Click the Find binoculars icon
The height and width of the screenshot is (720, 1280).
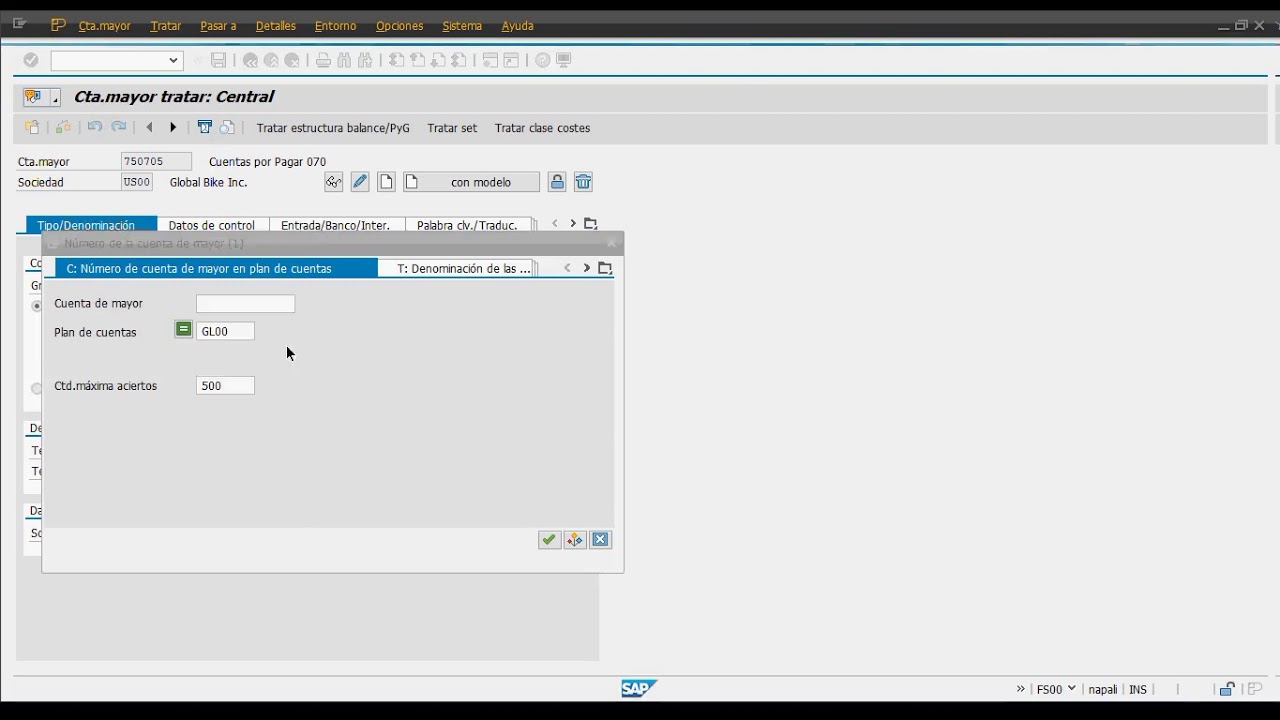pos(344,60)
